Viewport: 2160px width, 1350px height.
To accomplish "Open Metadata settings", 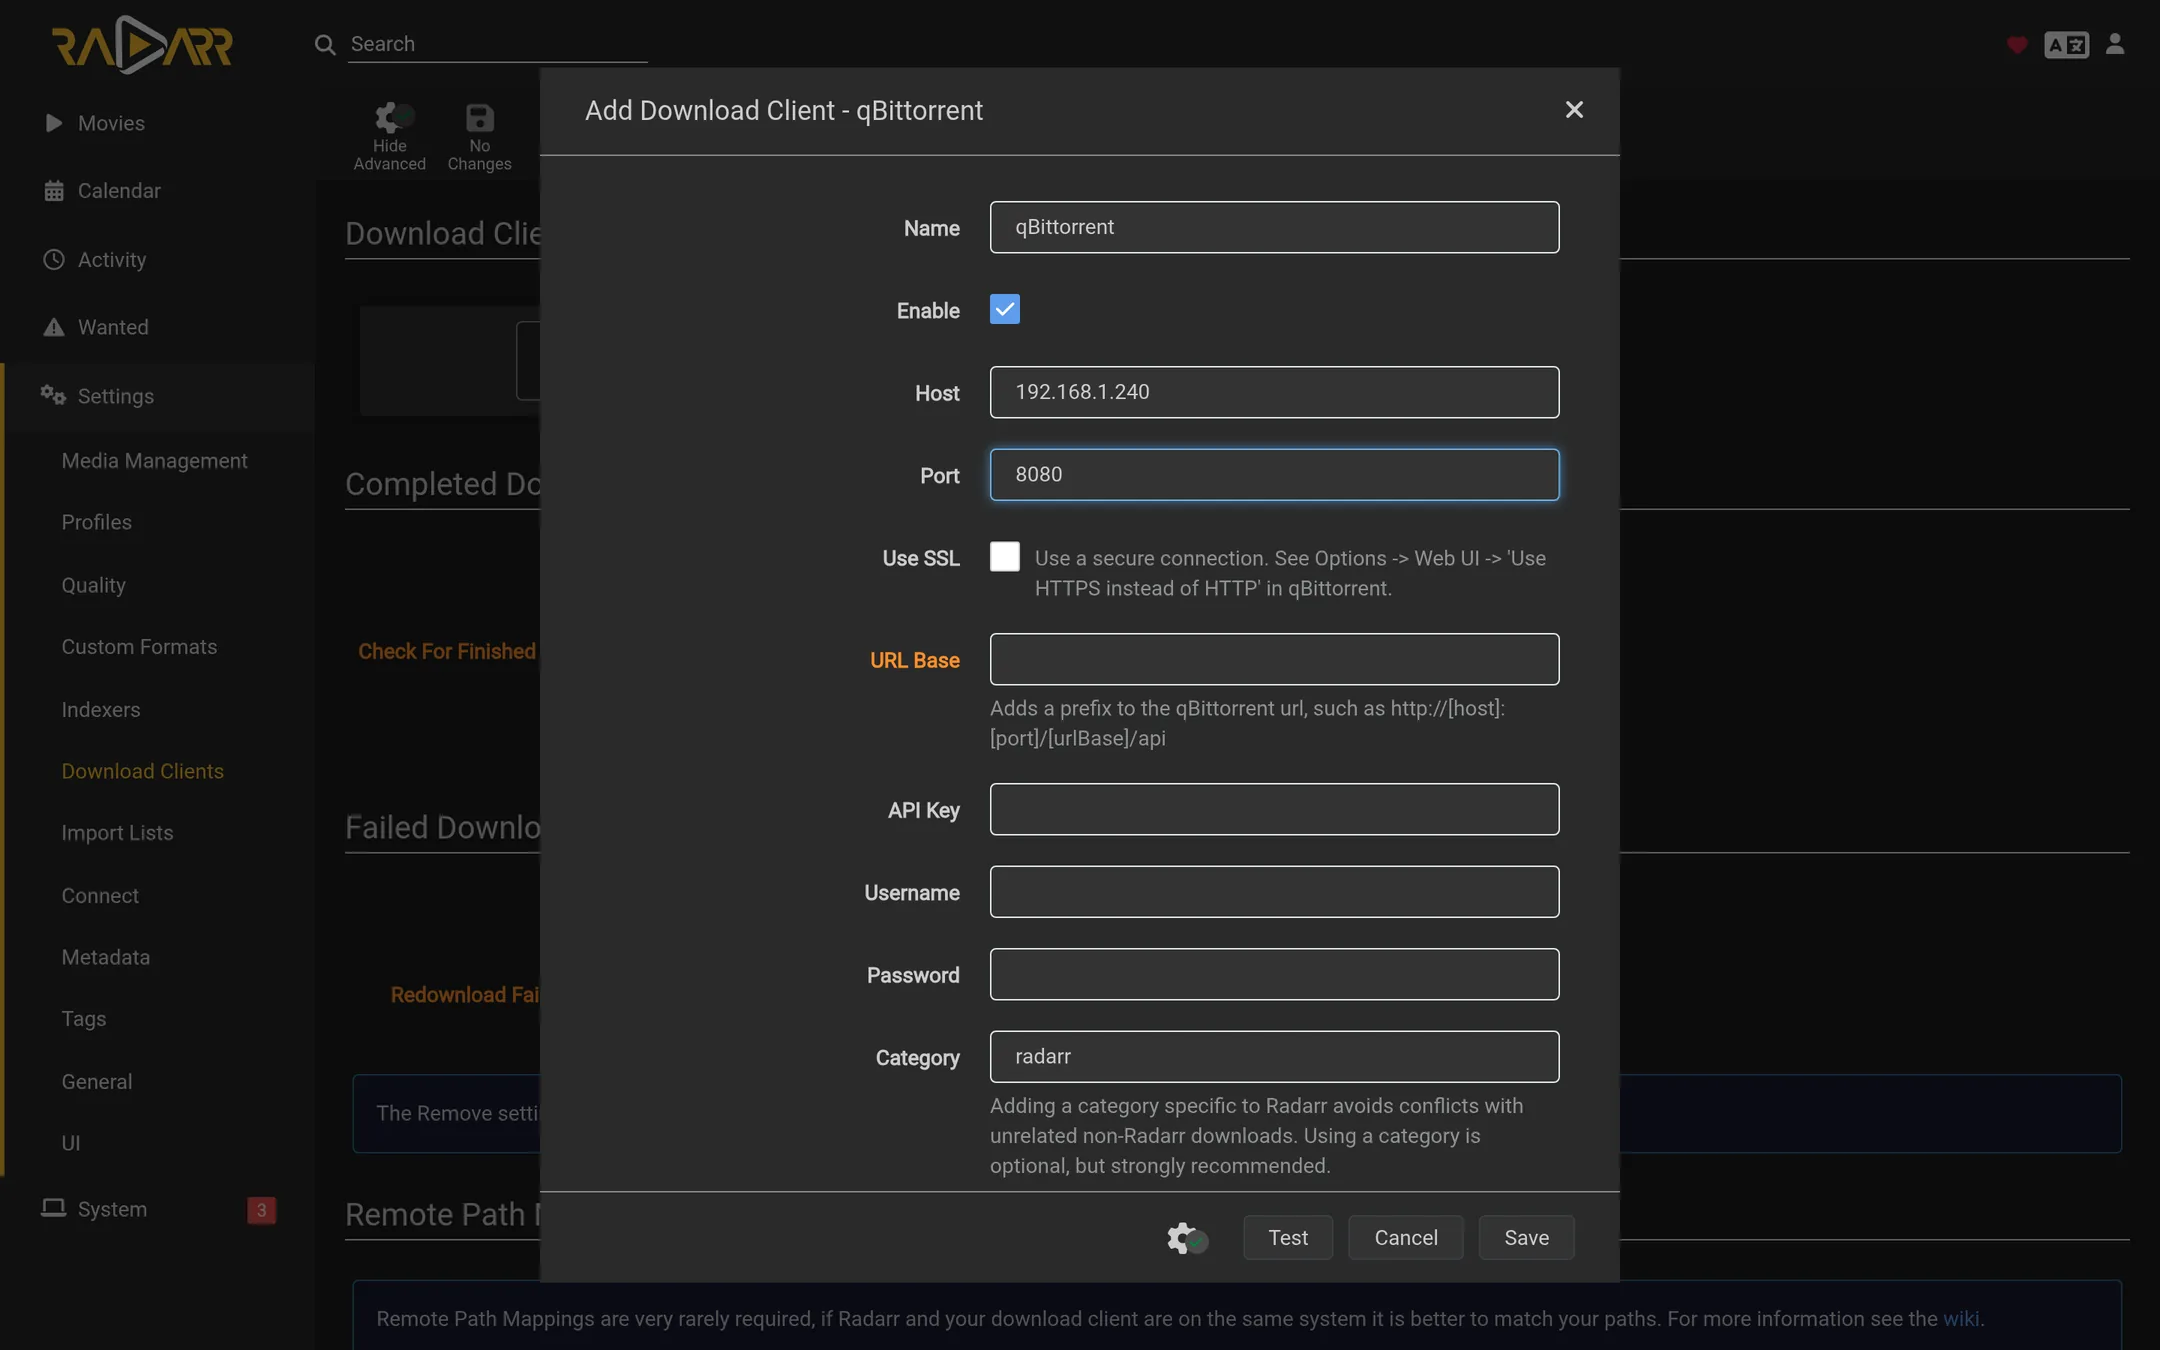I will pos(105,957).
